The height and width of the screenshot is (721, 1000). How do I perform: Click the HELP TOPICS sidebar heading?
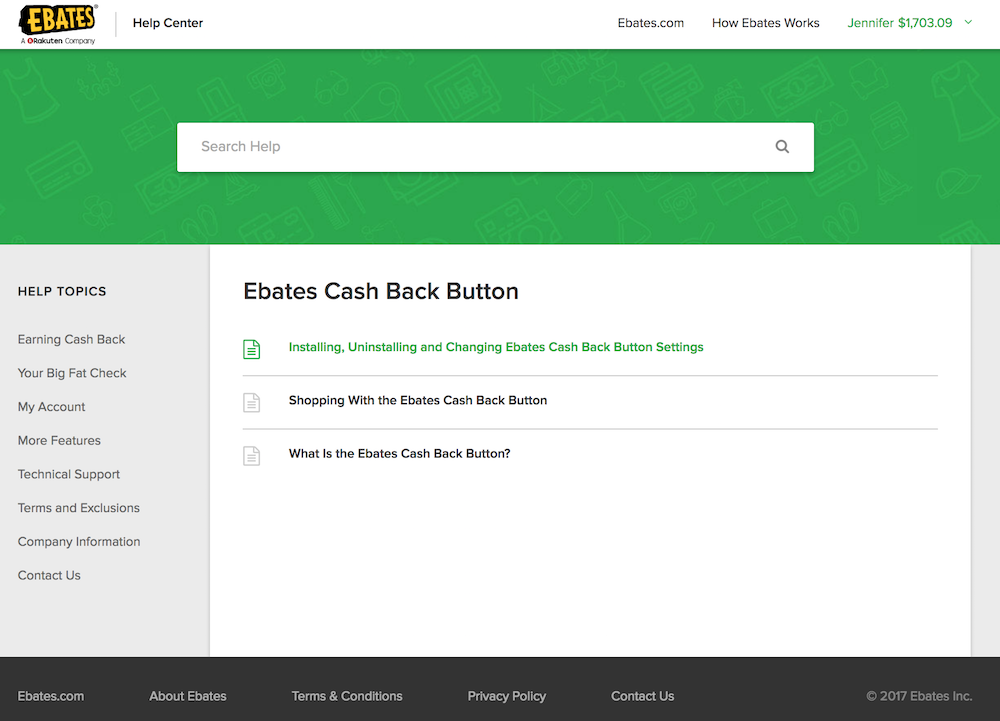pos(62,291)
